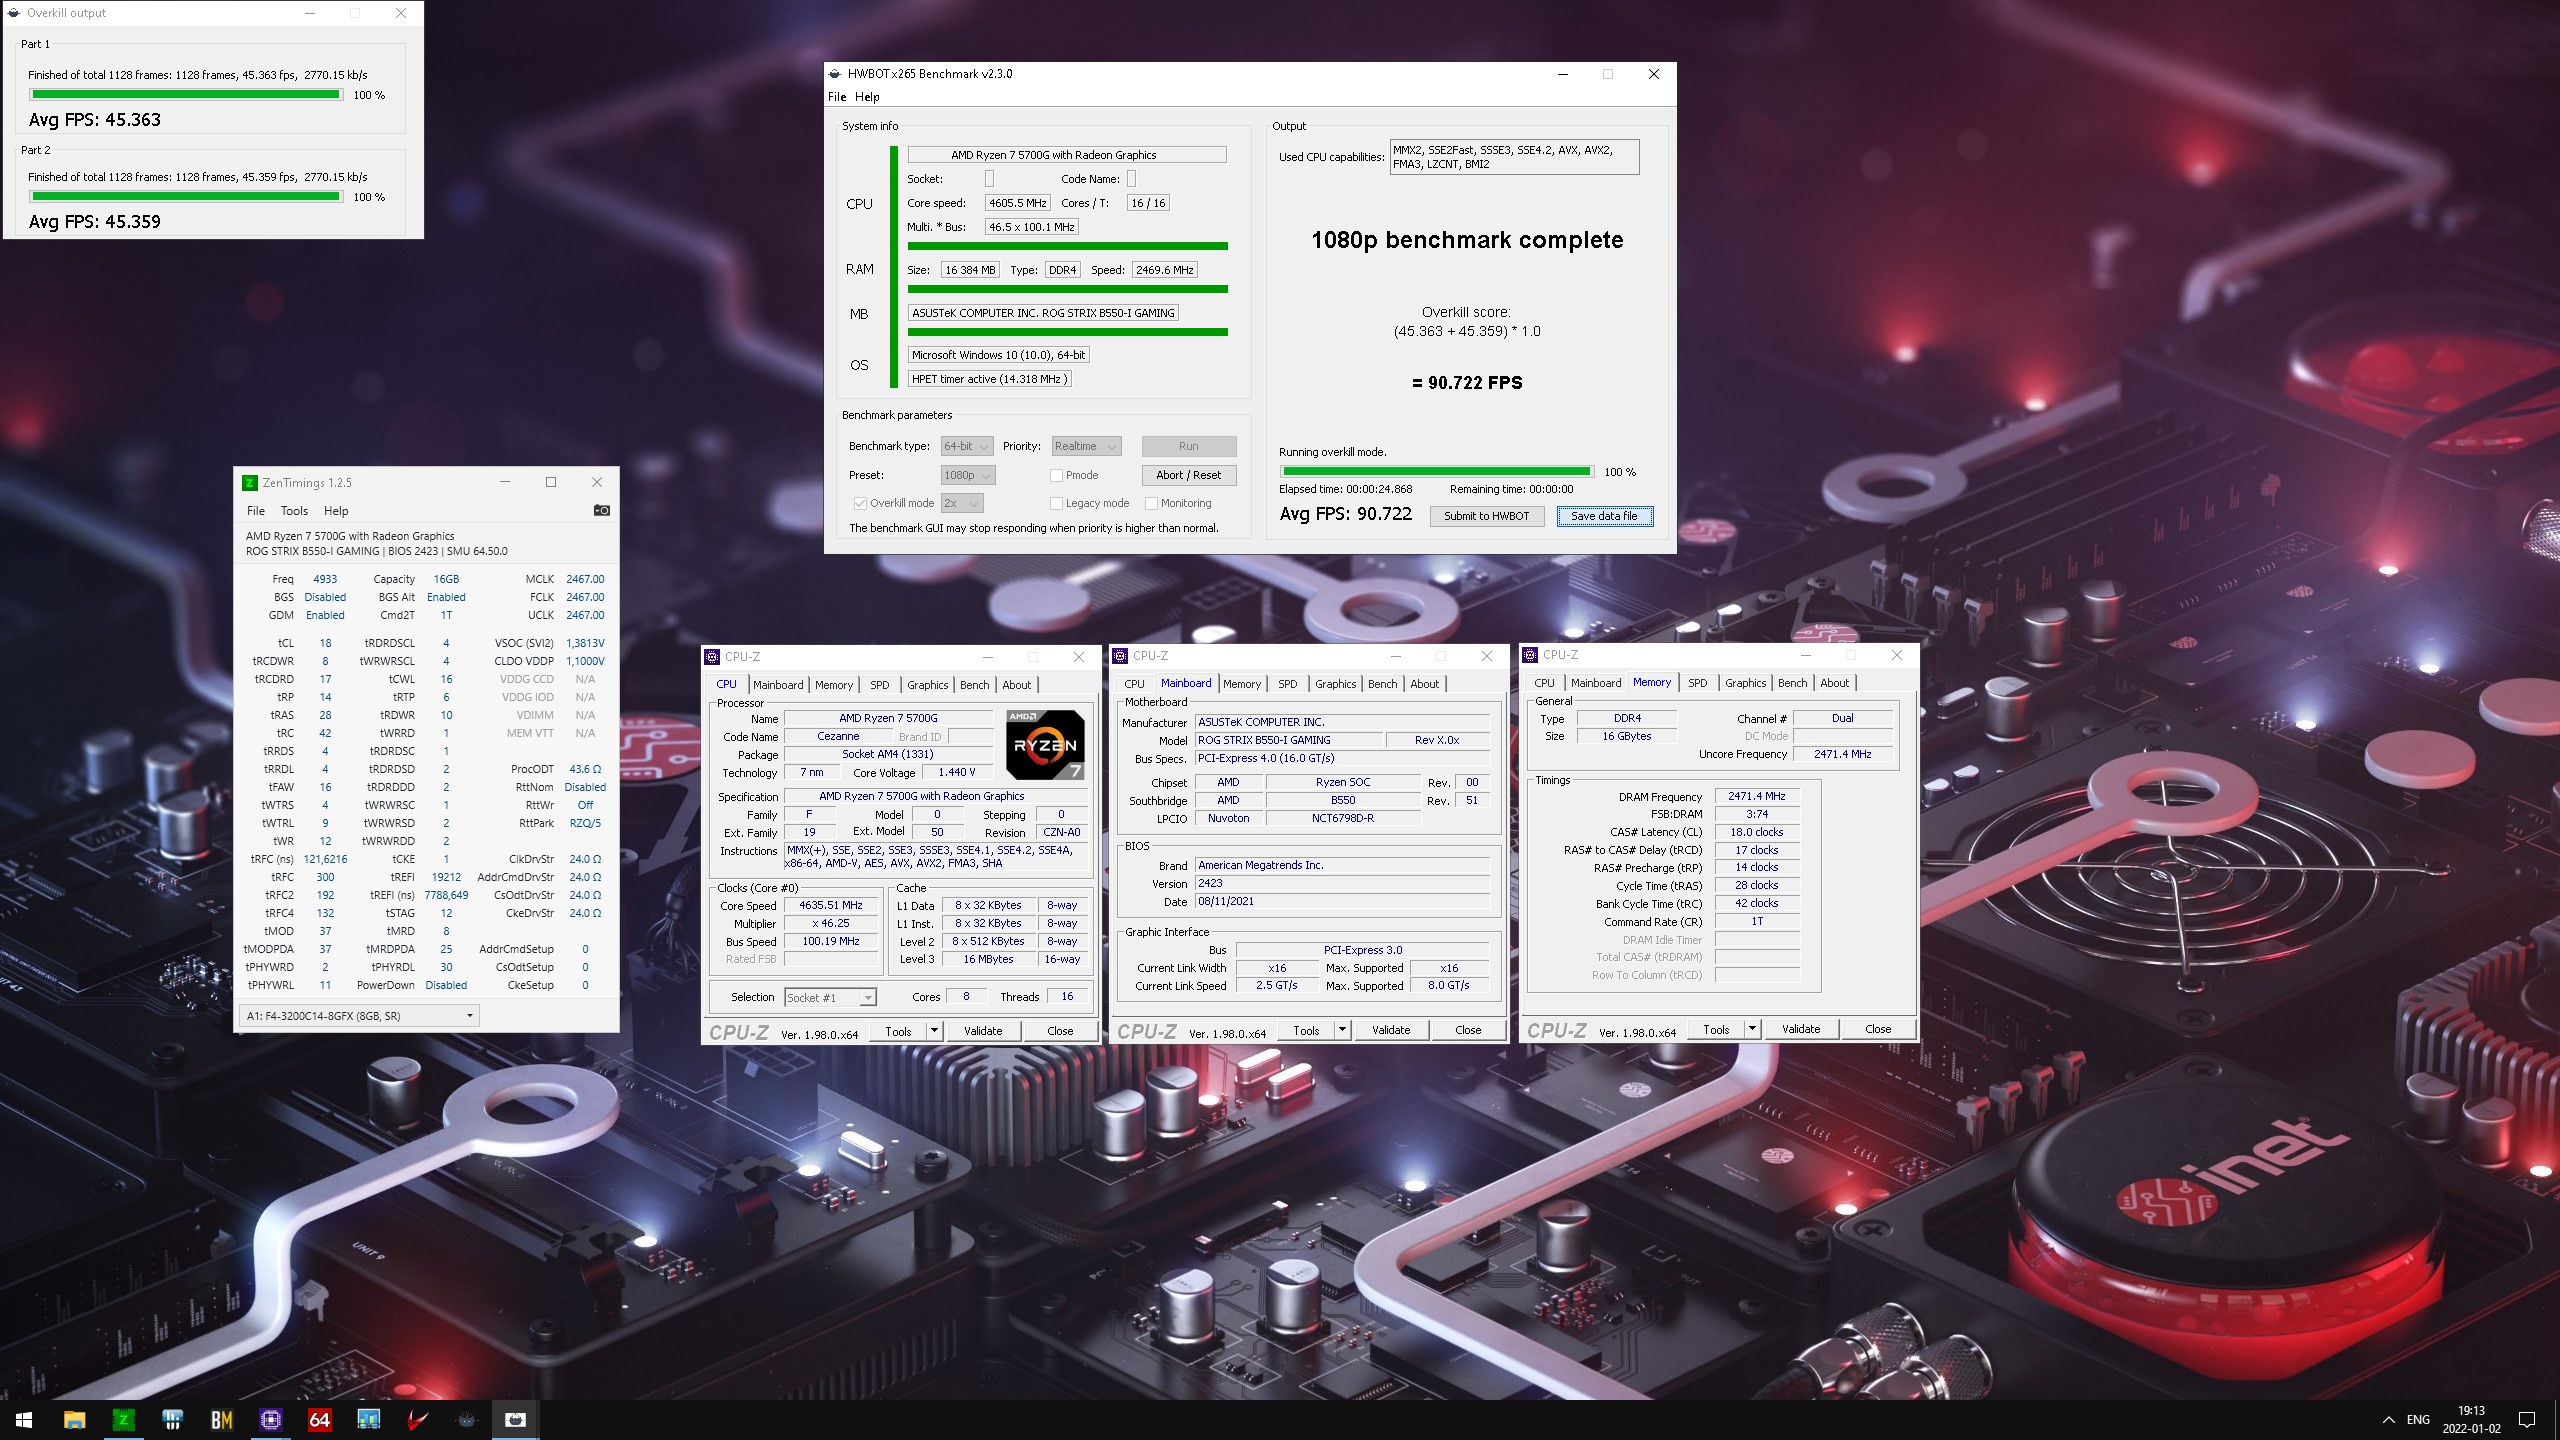2560x1440 pixels.
Task: Enable the Pmode checkbox
Action: pyautogui.click(x=1056, y=475)
